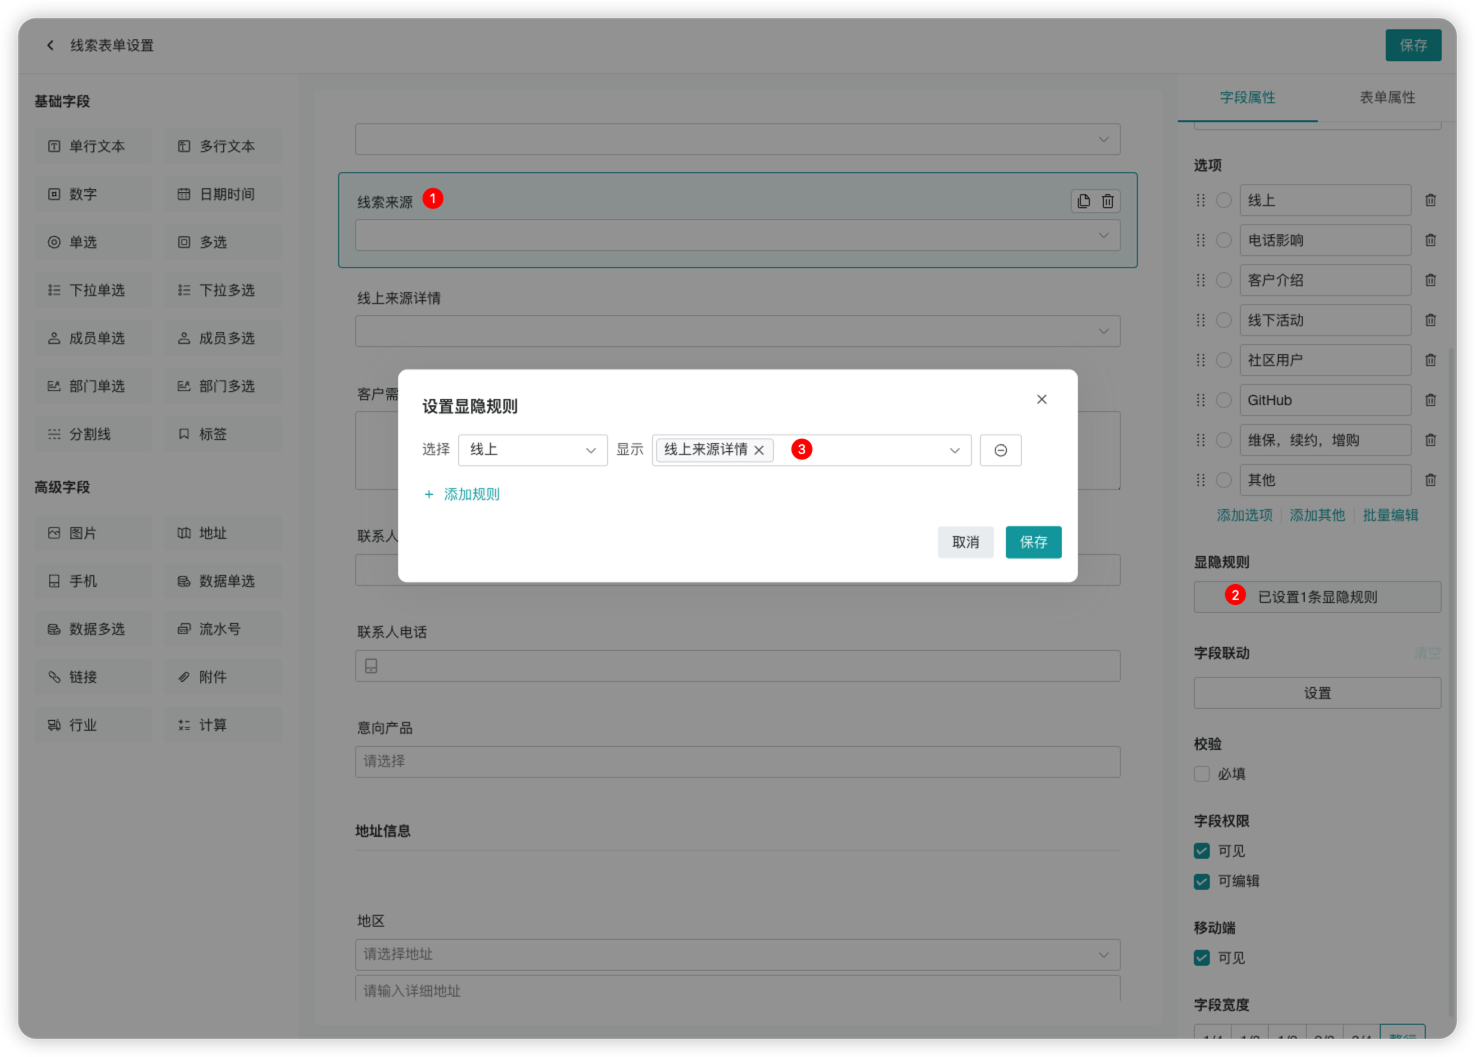Screen dimensions: 1475x1057
Task: Select the 字段属性 tab
Action: point(1247,97)
